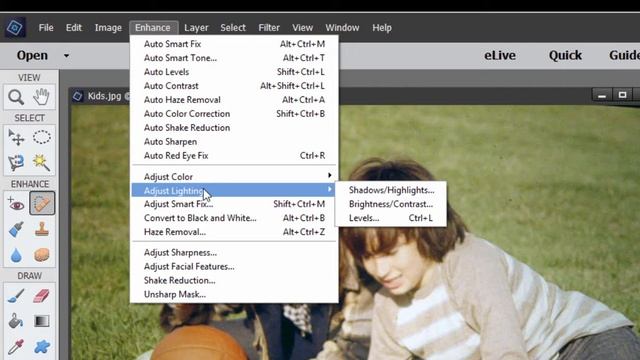Screen dimensions: 640x360
Task: Select the Brush tool
Action: [16, 296]
